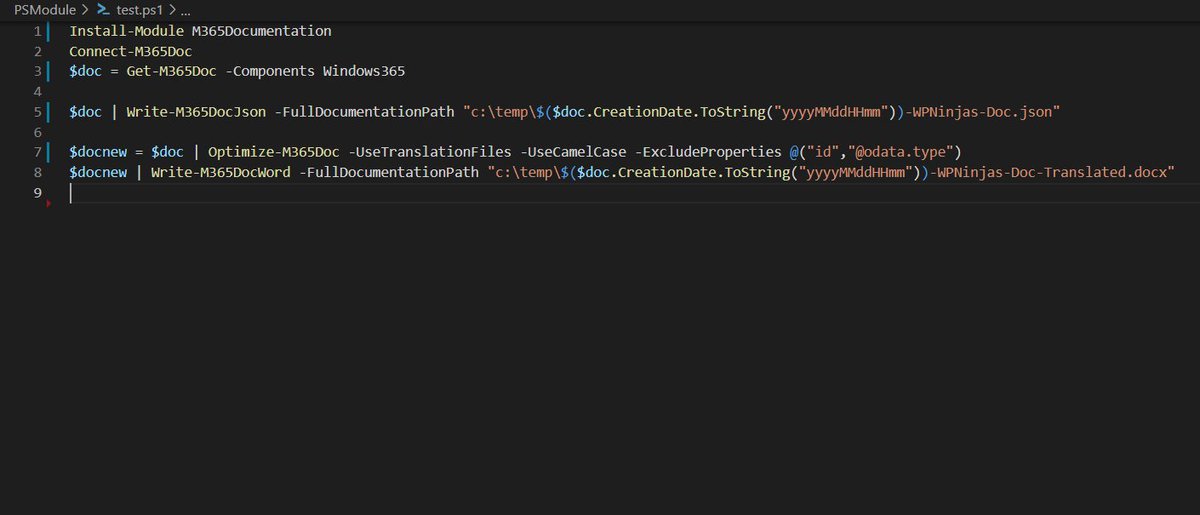Click -FullDocumentationPath on line 5
Viewport: 1200px width, 515px height.
click(x=364, y=112)
